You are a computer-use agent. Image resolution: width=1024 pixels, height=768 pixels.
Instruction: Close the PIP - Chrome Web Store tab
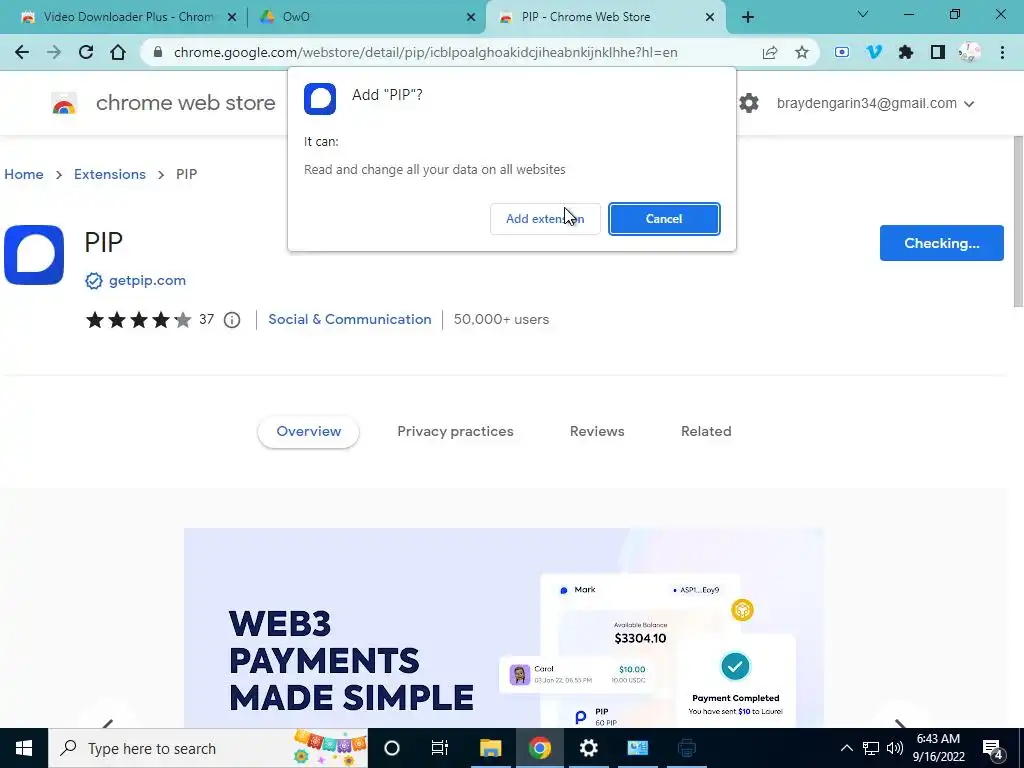coord(710,17)
